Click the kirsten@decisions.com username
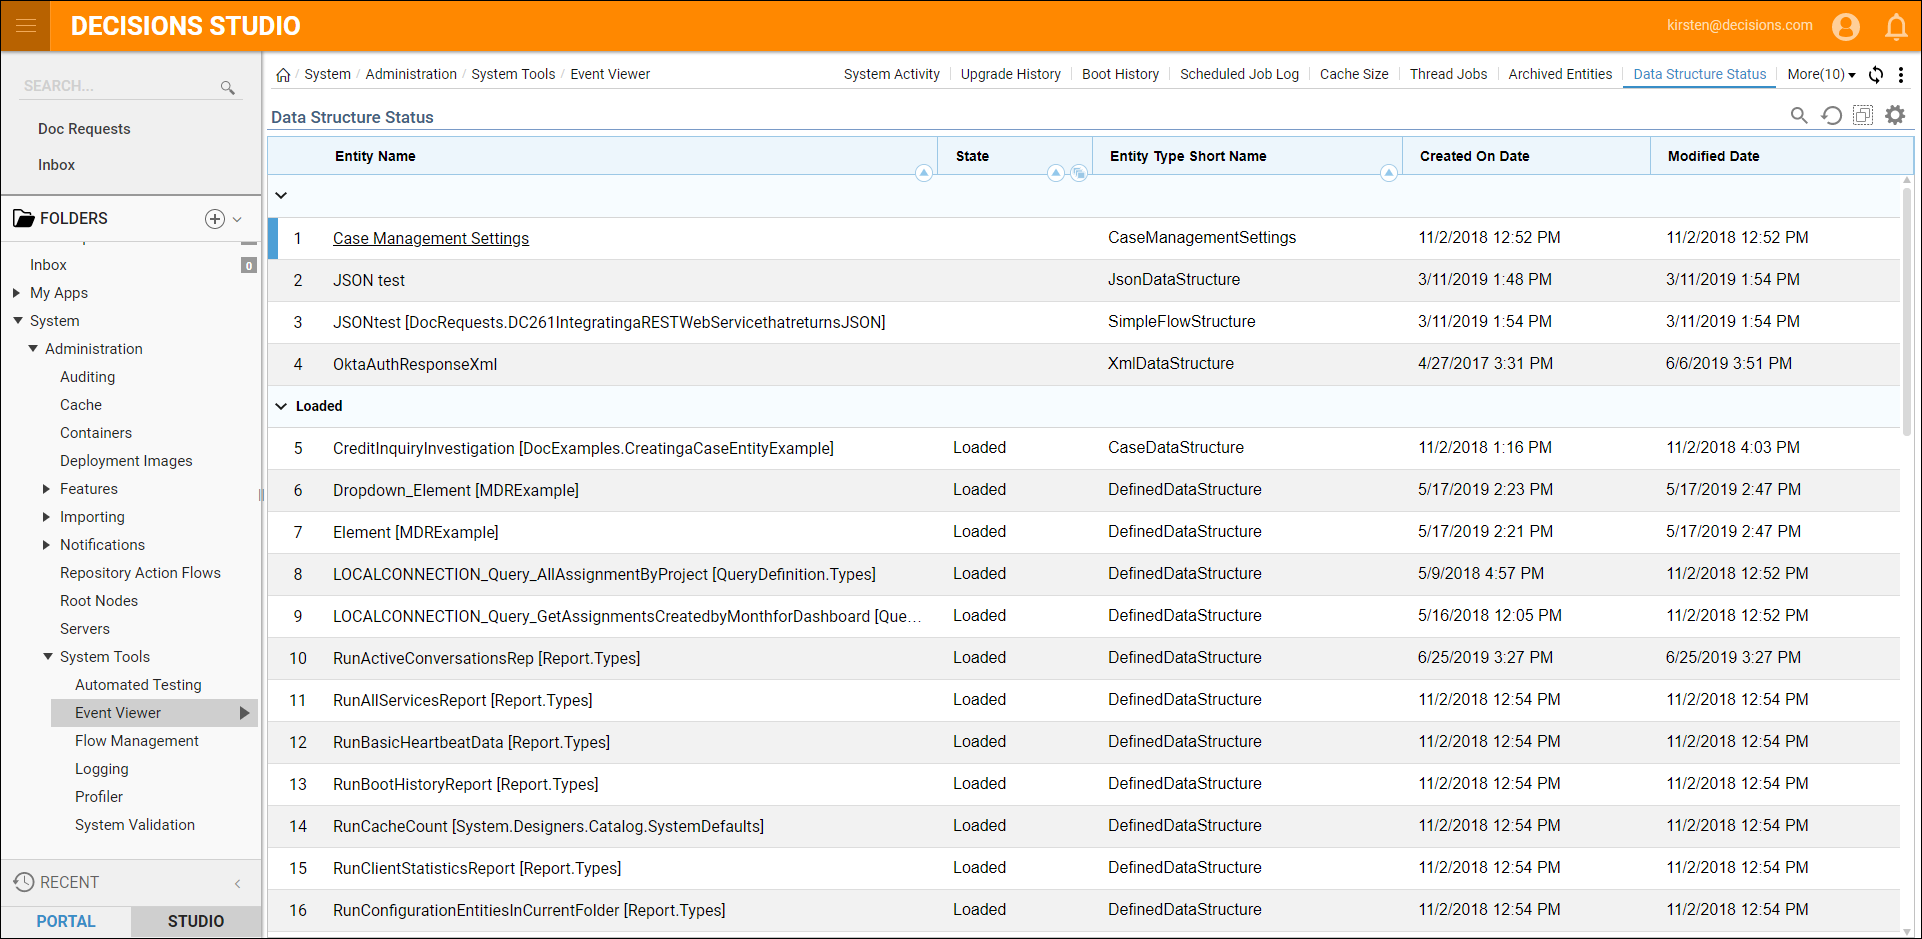Viewport: 1922px width, 939px height. 1739,25
